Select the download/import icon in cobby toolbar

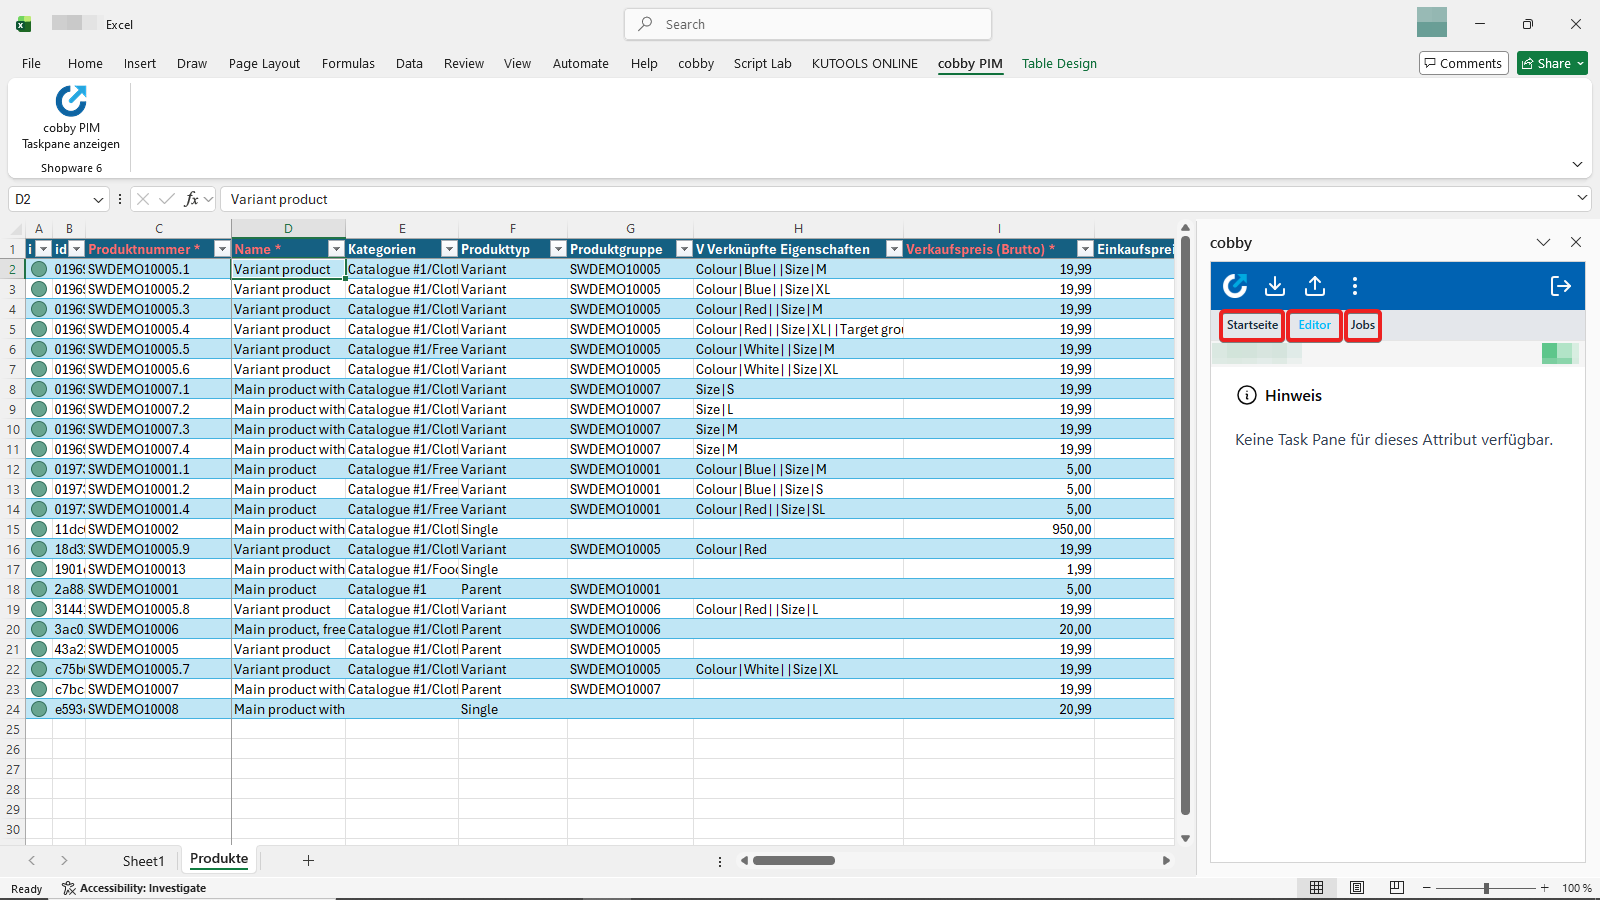click(x=1274, y=286)
